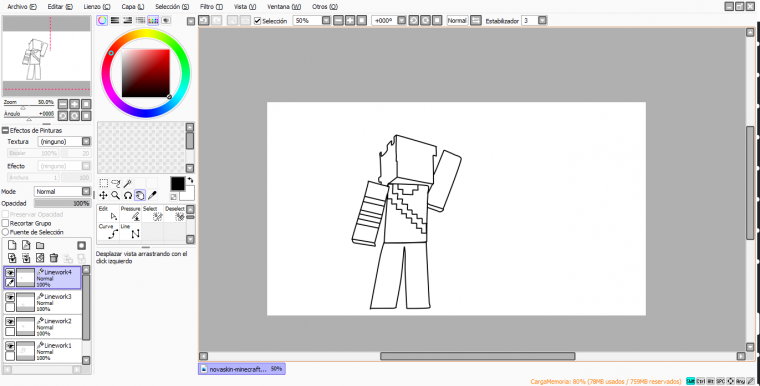Click the transfer down layer icon

click(x=12, y=258)
